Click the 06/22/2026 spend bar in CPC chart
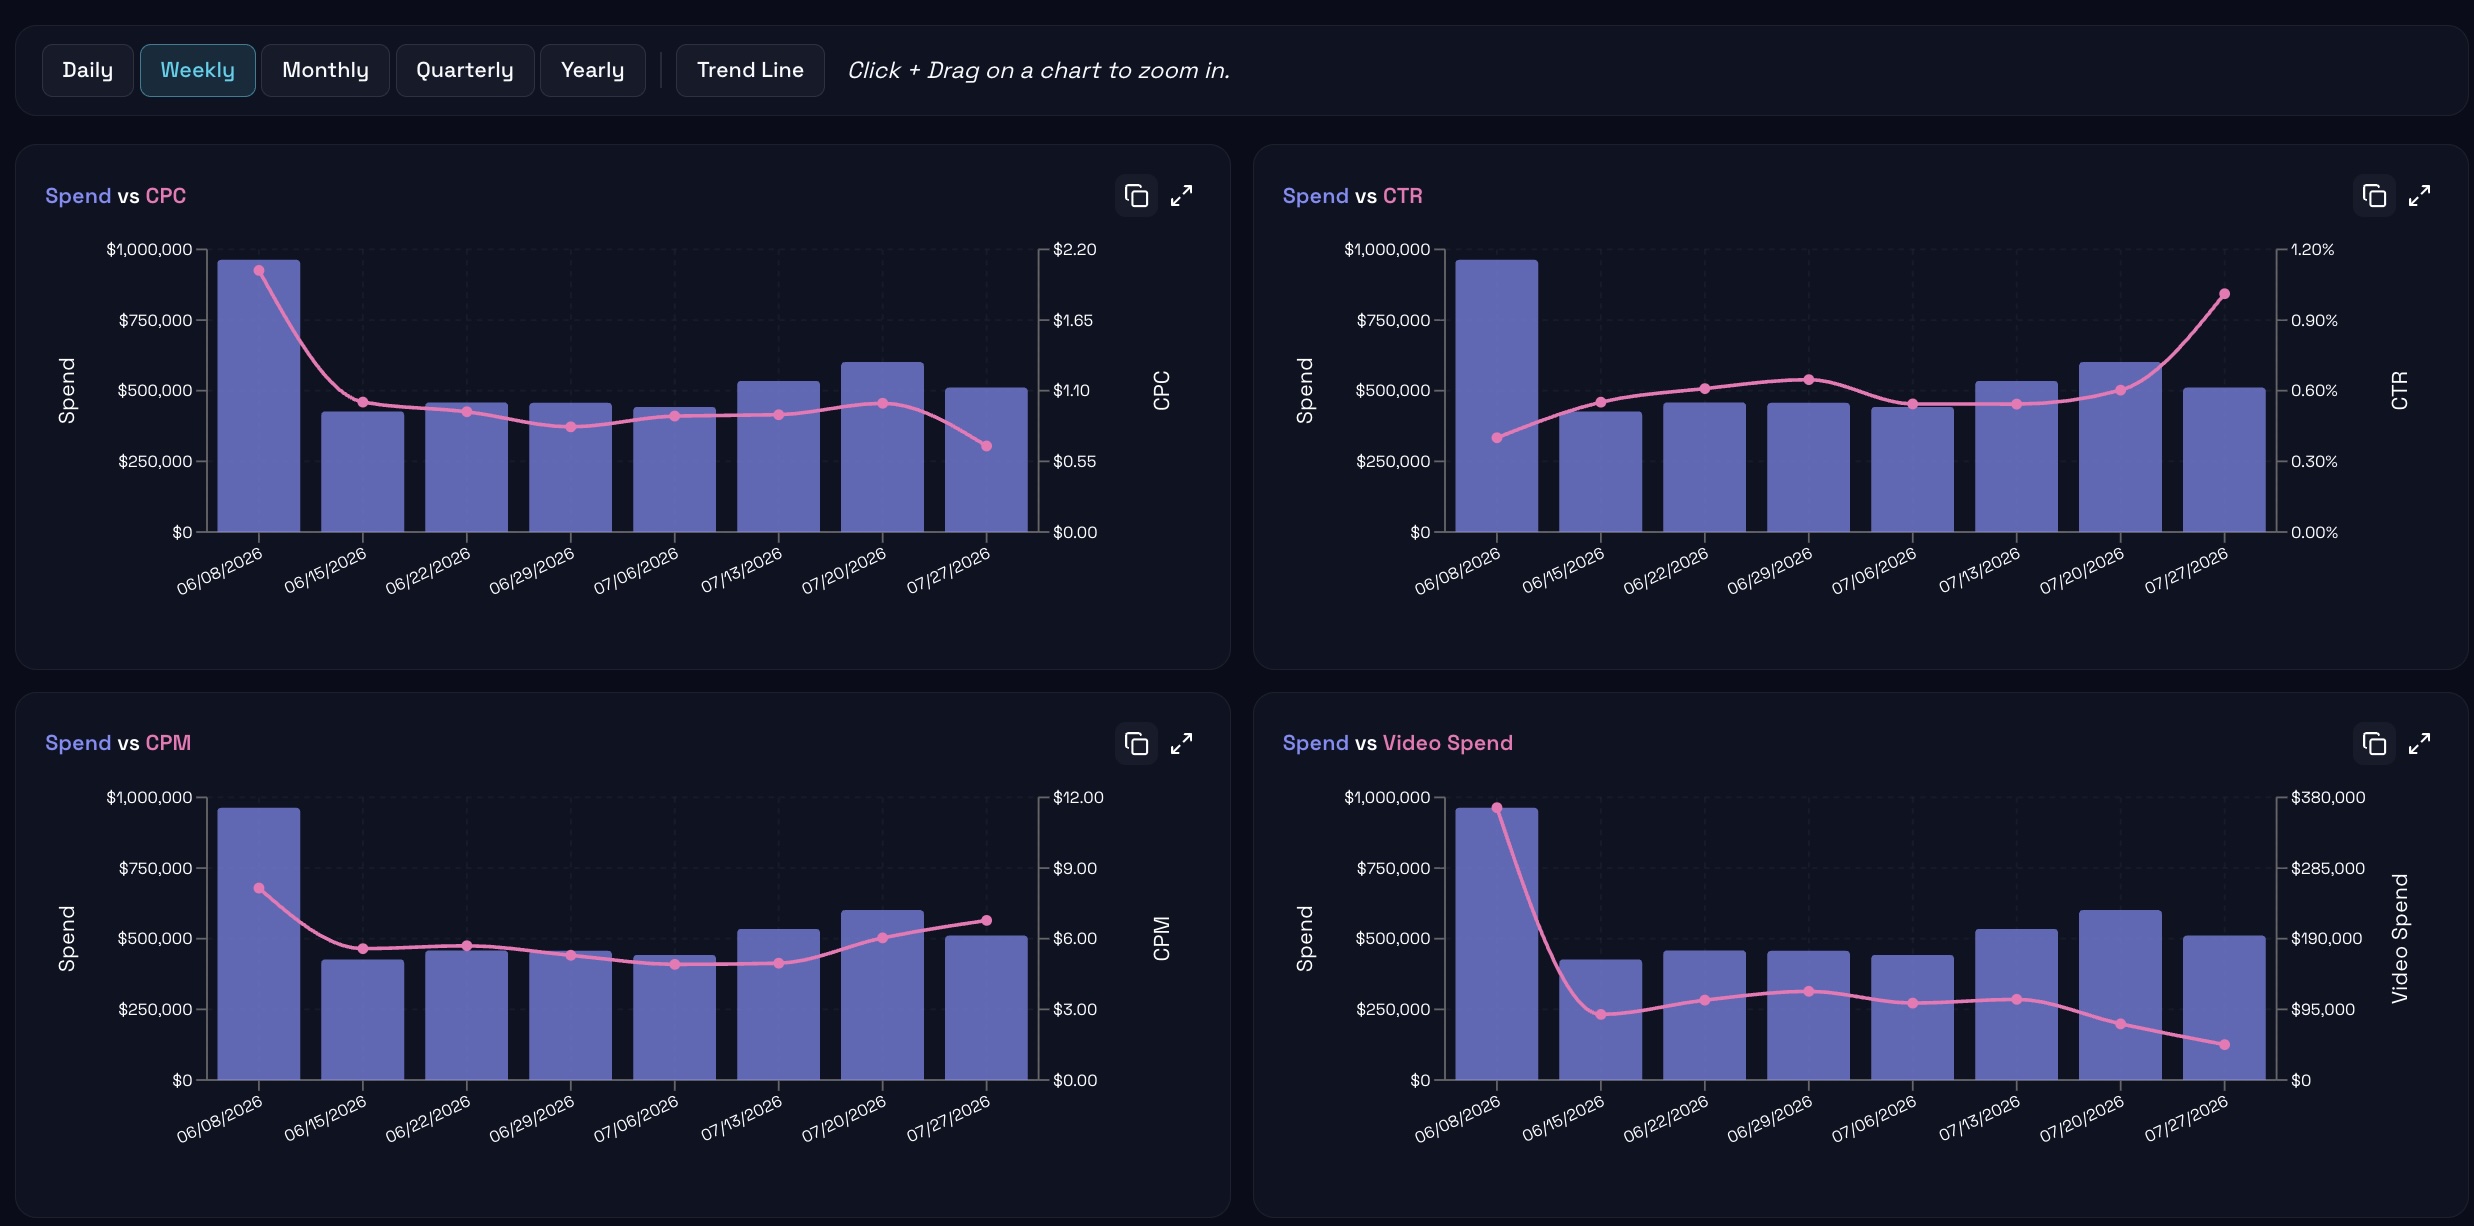 pos(467,467)
